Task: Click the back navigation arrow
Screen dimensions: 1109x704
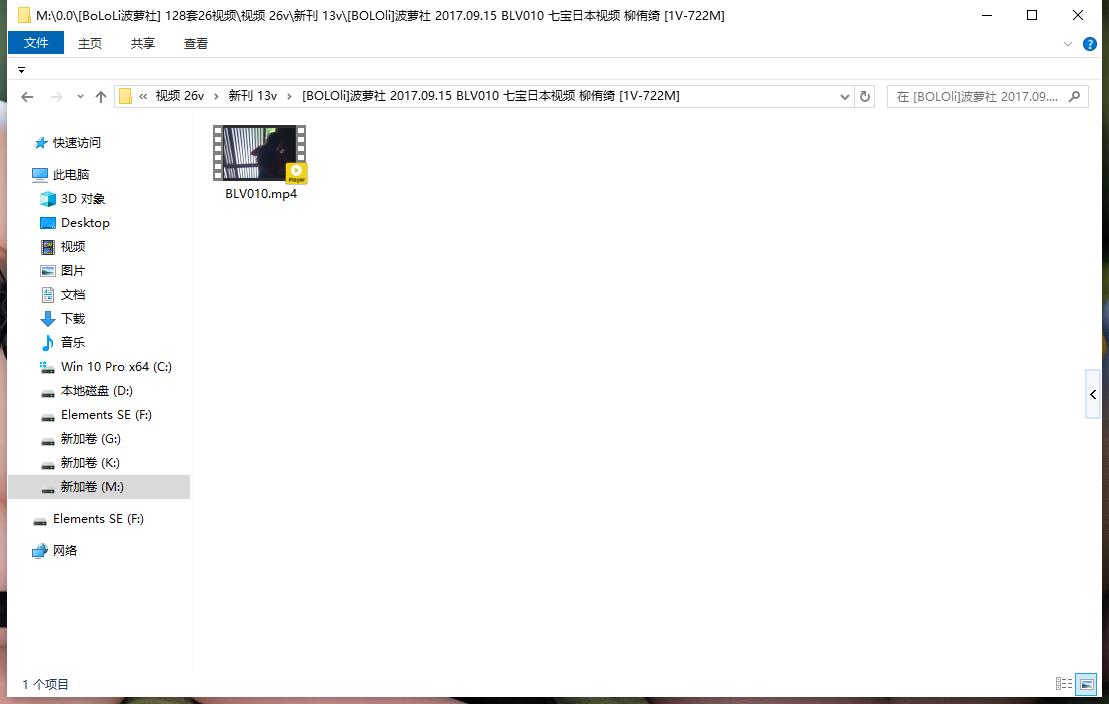Action: coord(27,97)
